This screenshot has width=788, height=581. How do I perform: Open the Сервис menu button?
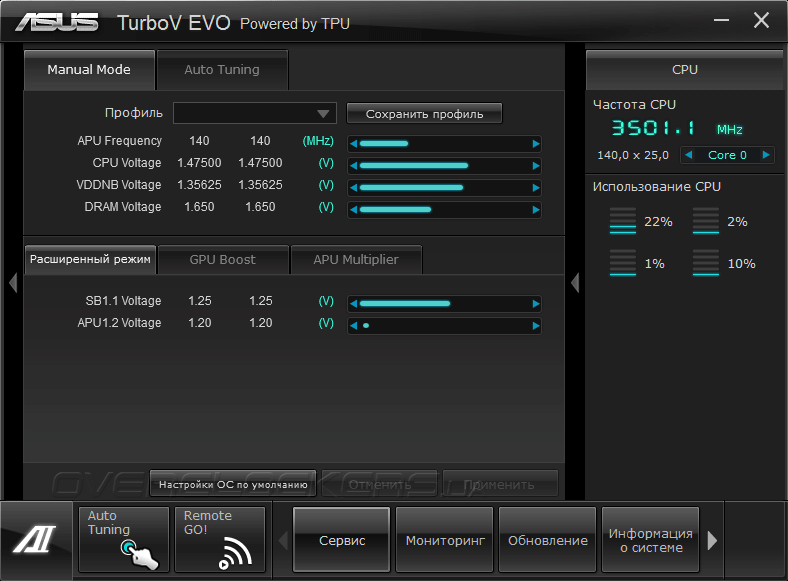pyautogui.click(x=342, y=540)
